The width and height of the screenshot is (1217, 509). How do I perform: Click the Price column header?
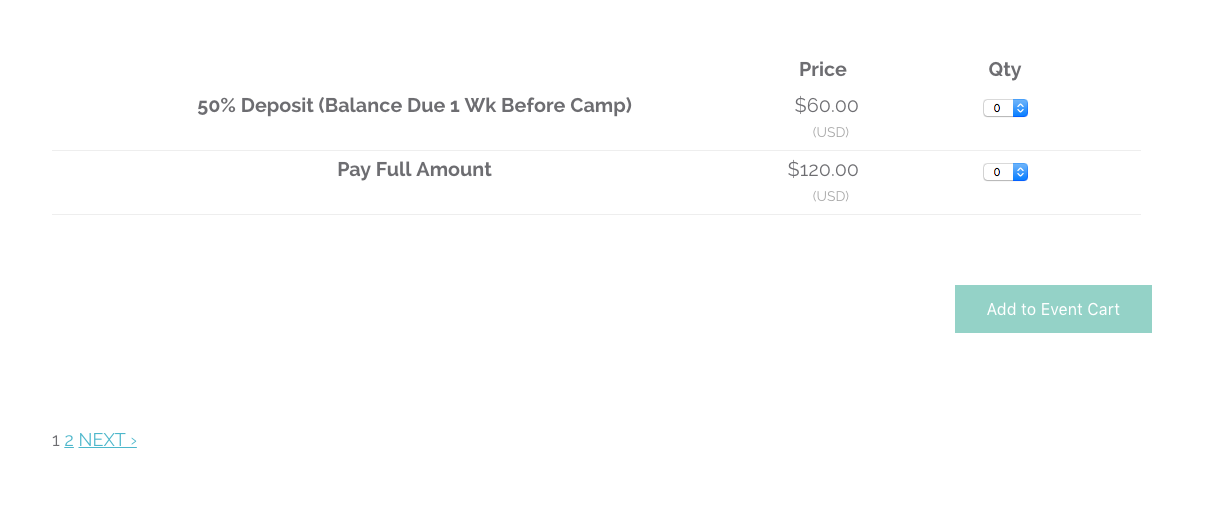tap(822, 69)
